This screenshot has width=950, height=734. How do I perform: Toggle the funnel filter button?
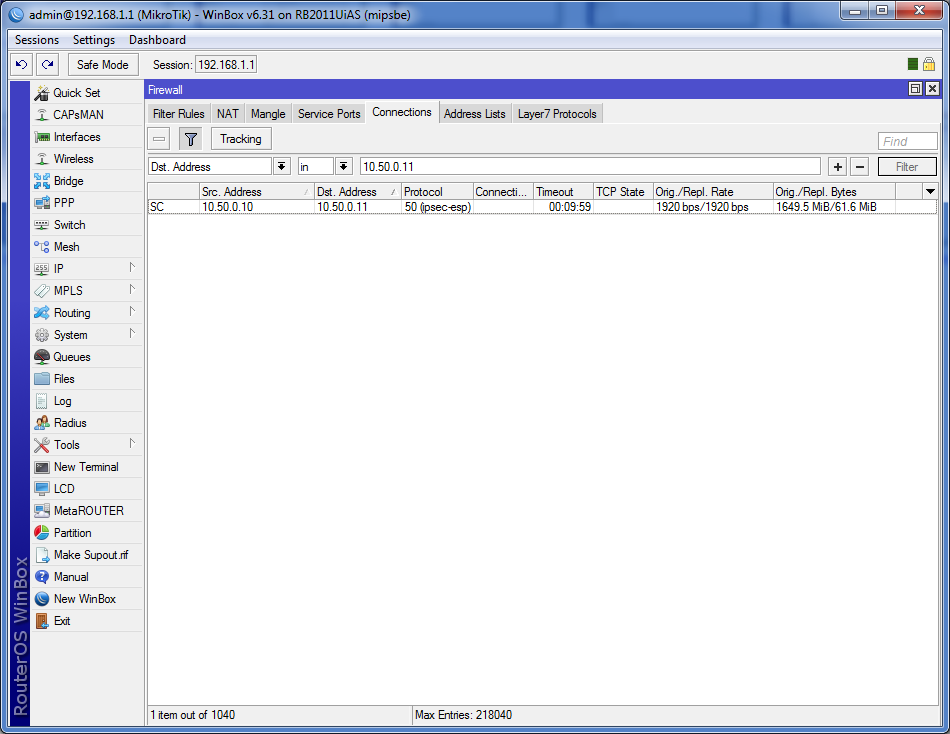point(191,139)
